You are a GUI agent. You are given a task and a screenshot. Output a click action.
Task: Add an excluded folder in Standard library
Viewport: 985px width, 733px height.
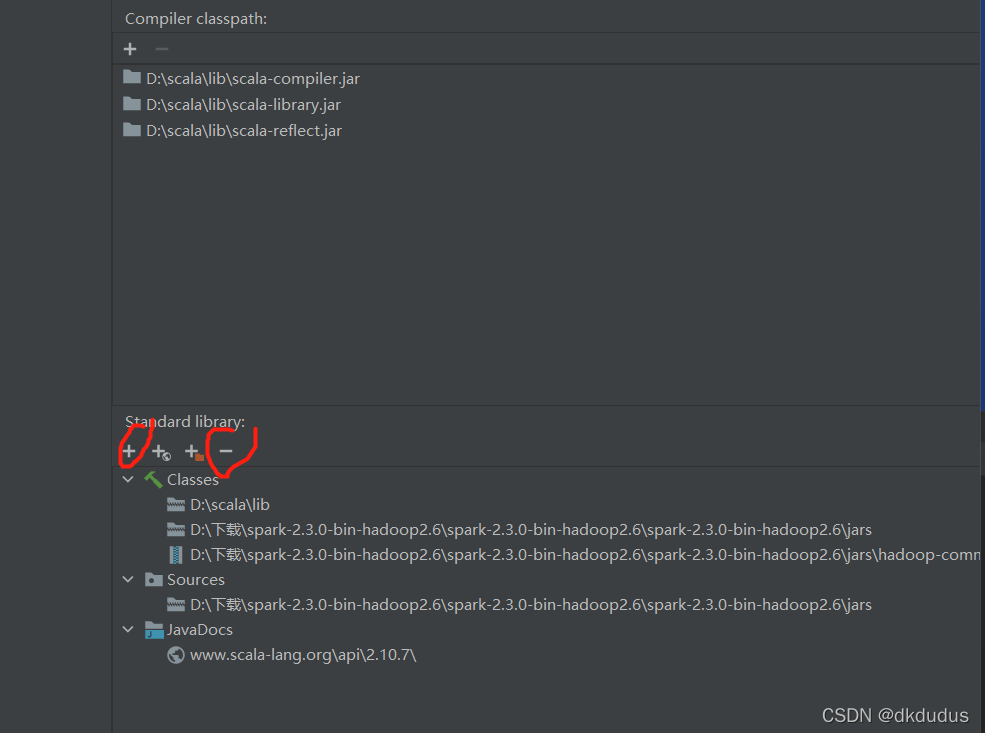pyautogui.click(x=194, y=452)
